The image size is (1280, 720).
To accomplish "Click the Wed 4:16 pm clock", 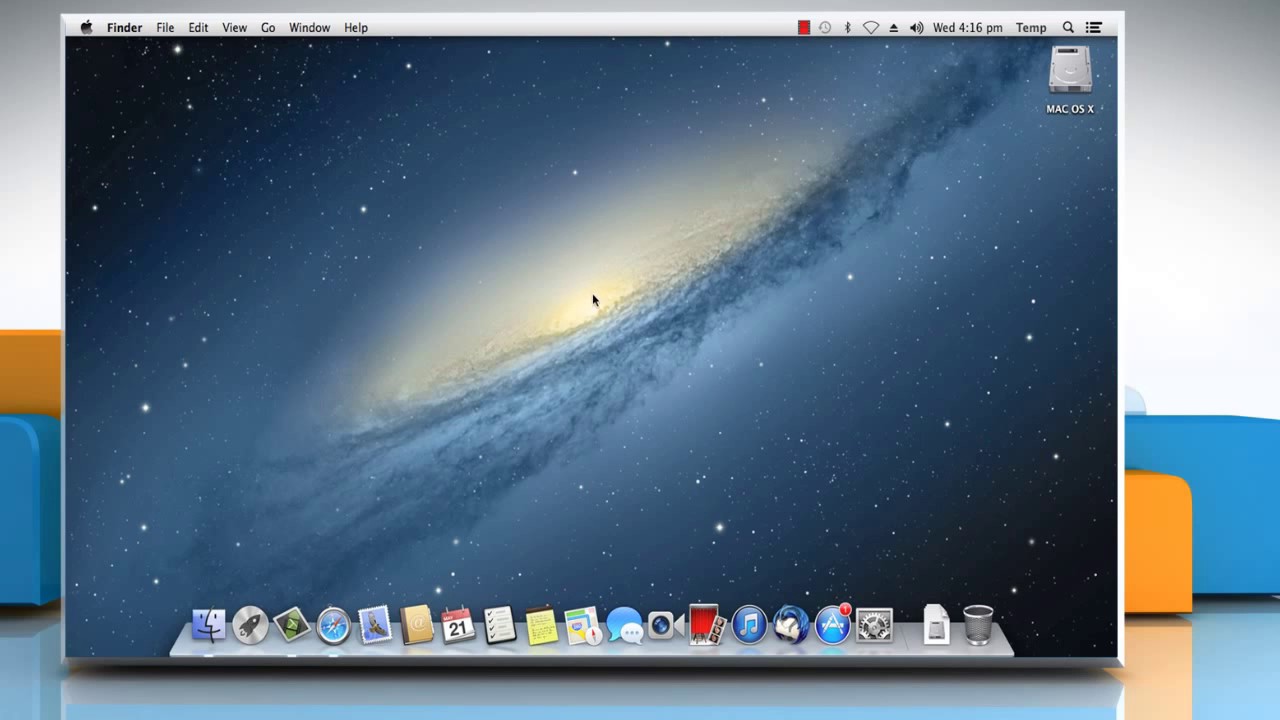I will pyautogui.click(x=968, y=28).
